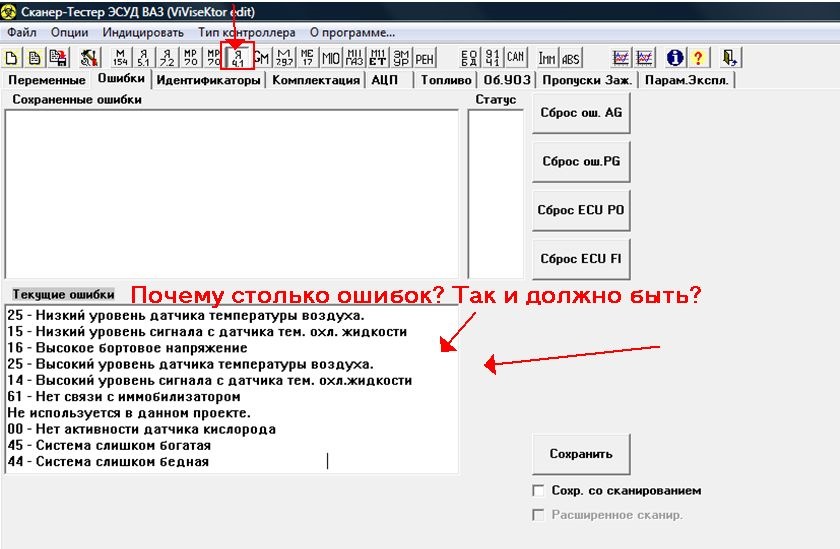Click the exit door icon
The height and width of the screenshot is (549, 840).
pyautogui.click(x=729, y=57)
